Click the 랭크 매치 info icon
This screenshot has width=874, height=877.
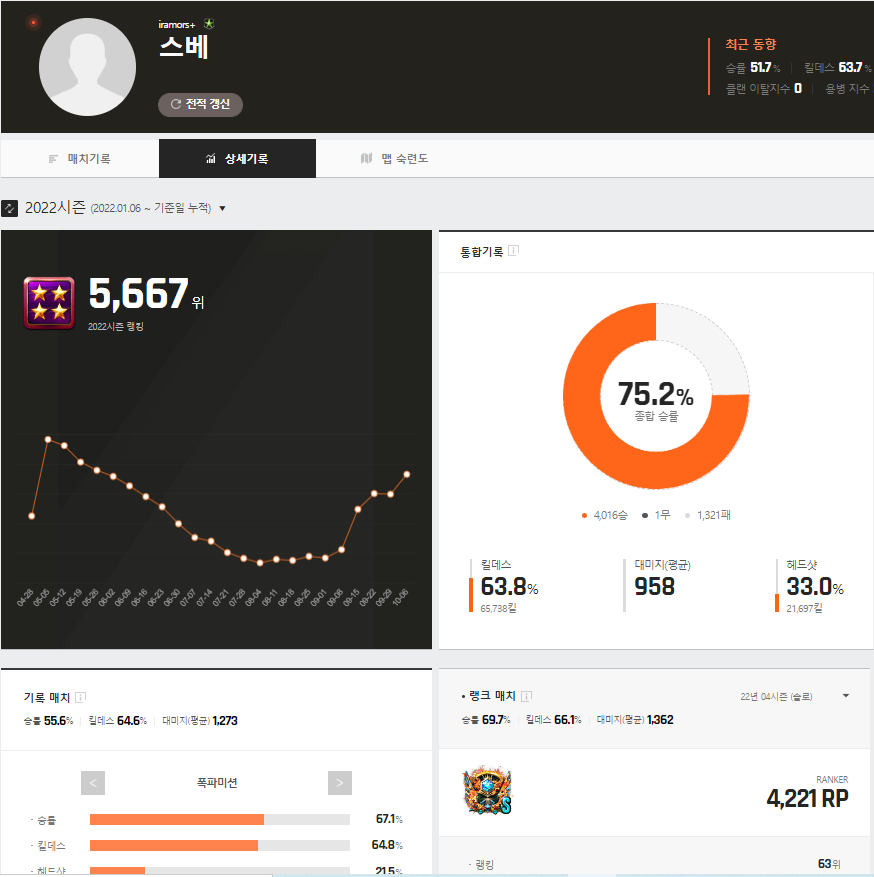pyautogui.click(x=527, y=696)
